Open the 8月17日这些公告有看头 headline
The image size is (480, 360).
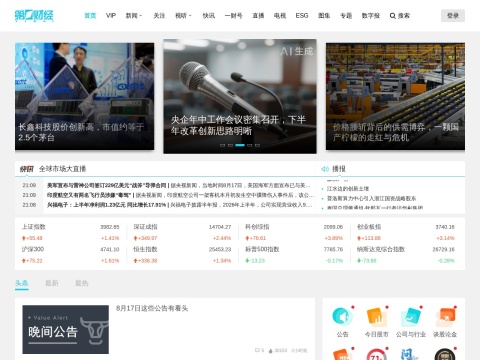click(x=152, y=308)
